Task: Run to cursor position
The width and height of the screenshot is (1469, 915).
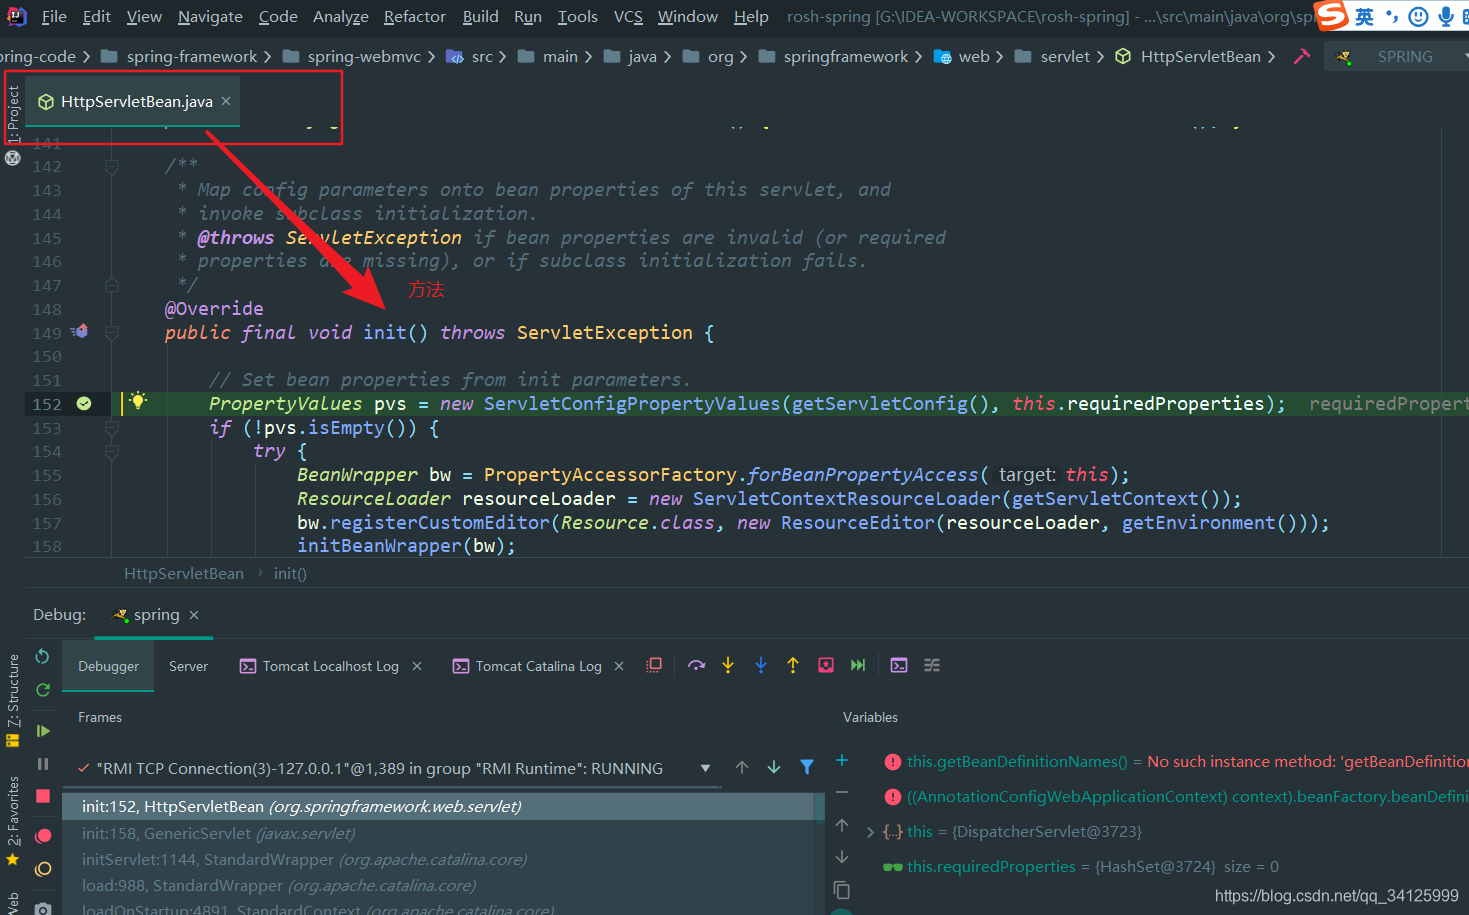Action: 858,665
